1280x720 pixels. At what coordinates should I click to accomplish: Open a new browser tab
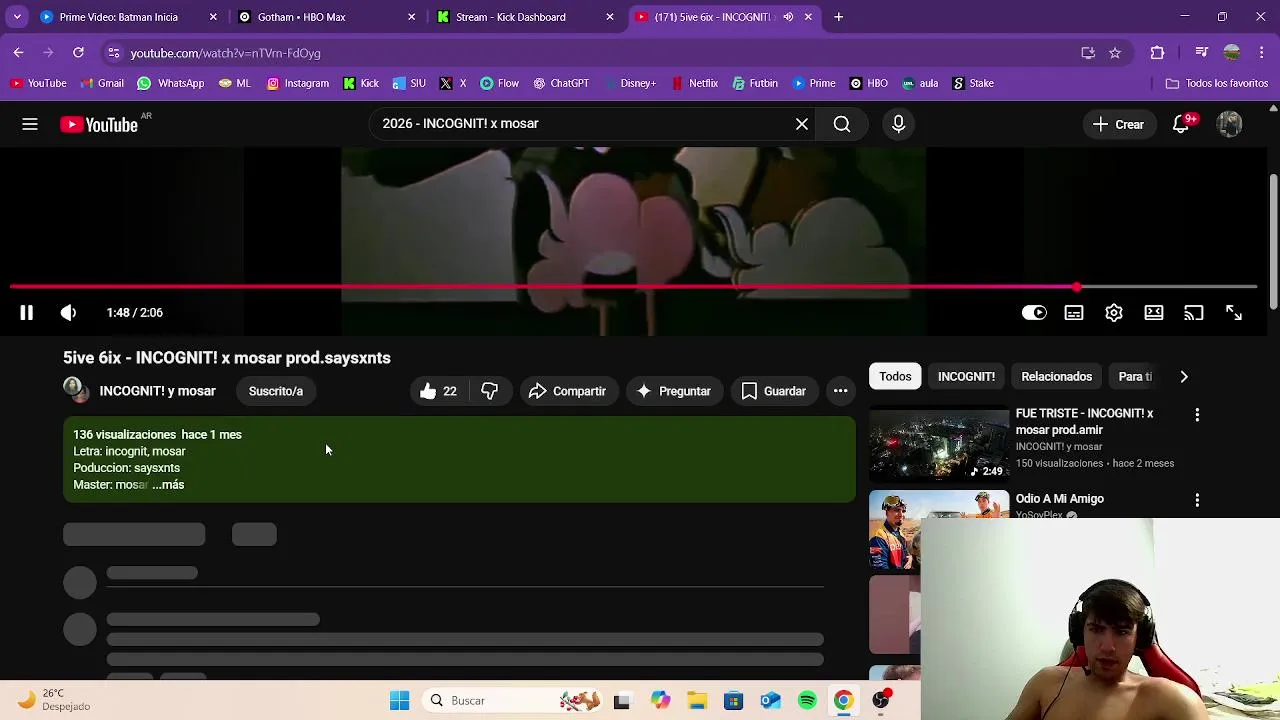pos(838,17)
